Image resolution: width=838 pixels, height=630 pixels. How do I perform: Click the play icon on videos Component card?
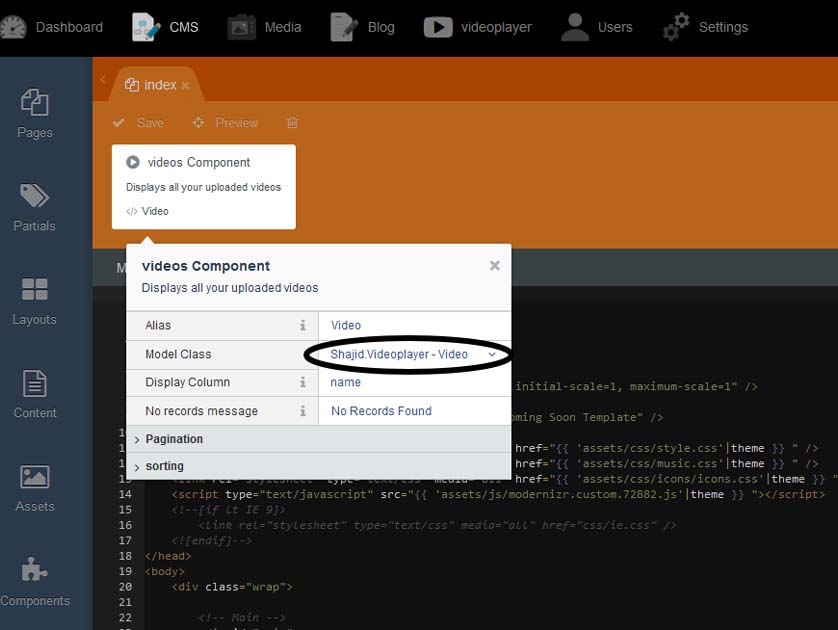tap(133, 162)
